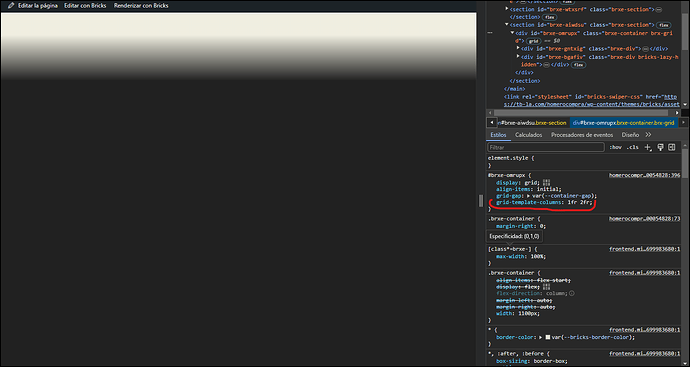Select the div#brxe-omrupx.brxe-container.brx-grid breadcrumb
Screen dimensions: 690x367
[x=623, y=123]
